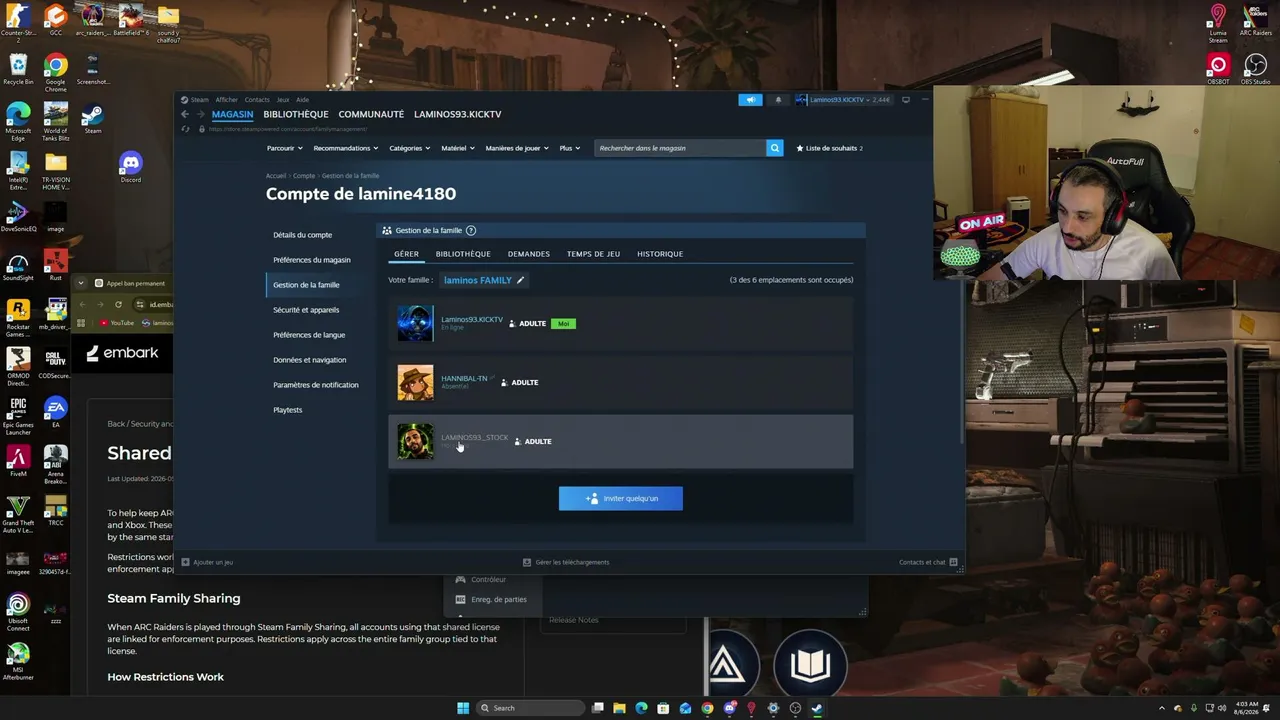Image resolution: width=1280 pixels, height=720 pixels.
Task: Open the Contacts menu
Action: [257, 100]
